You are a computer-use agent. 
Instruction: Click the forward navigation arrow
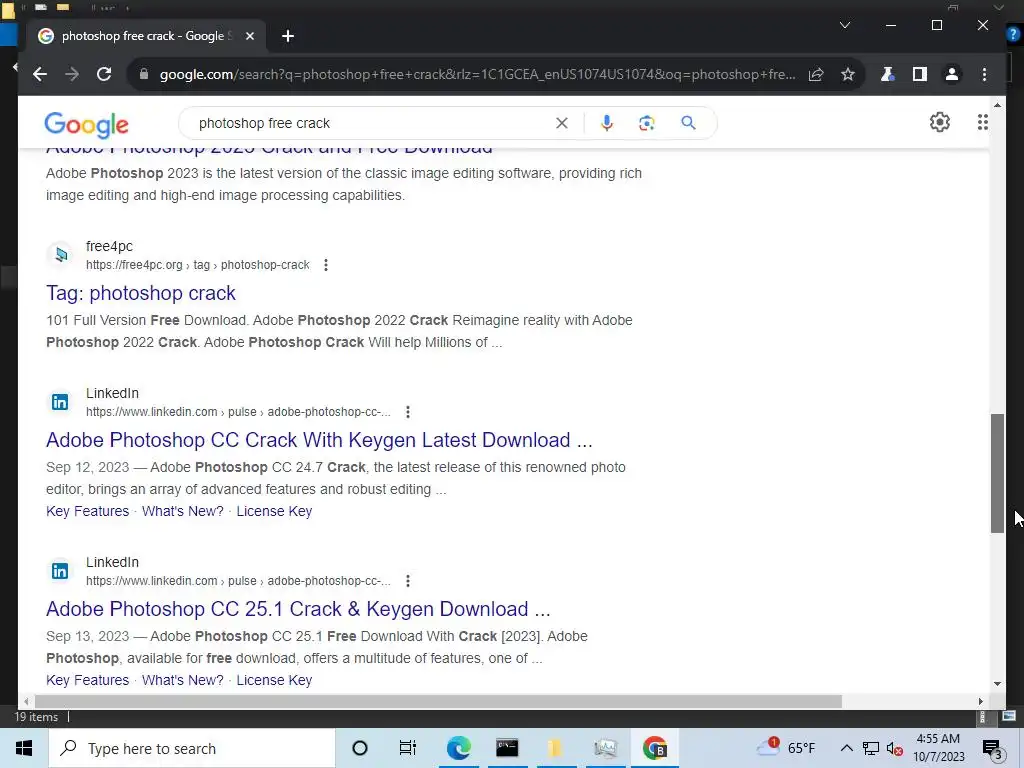click(x=72, y=74)
